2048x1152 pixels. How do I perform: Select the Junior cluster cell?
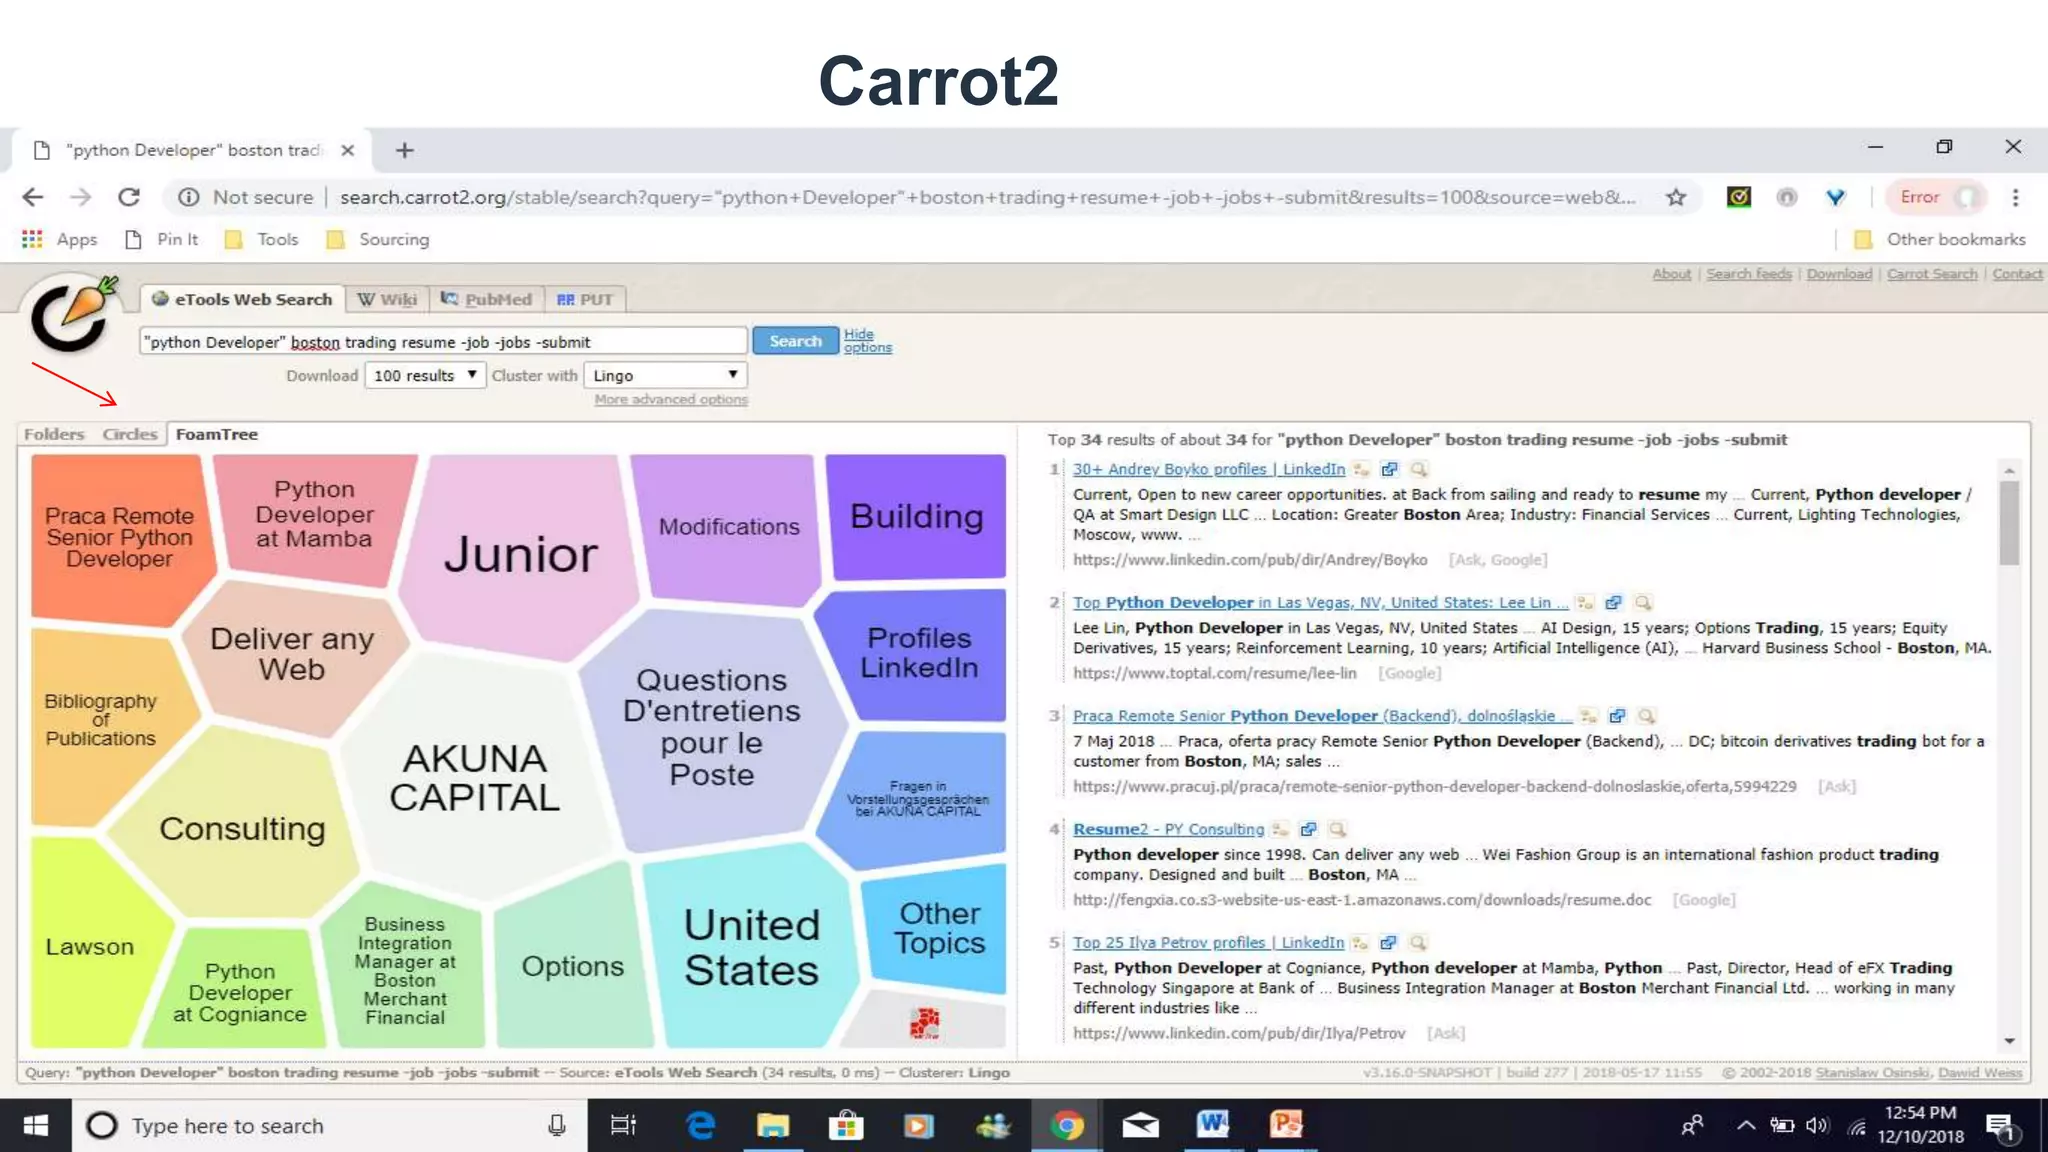click(x=520, y=555)
